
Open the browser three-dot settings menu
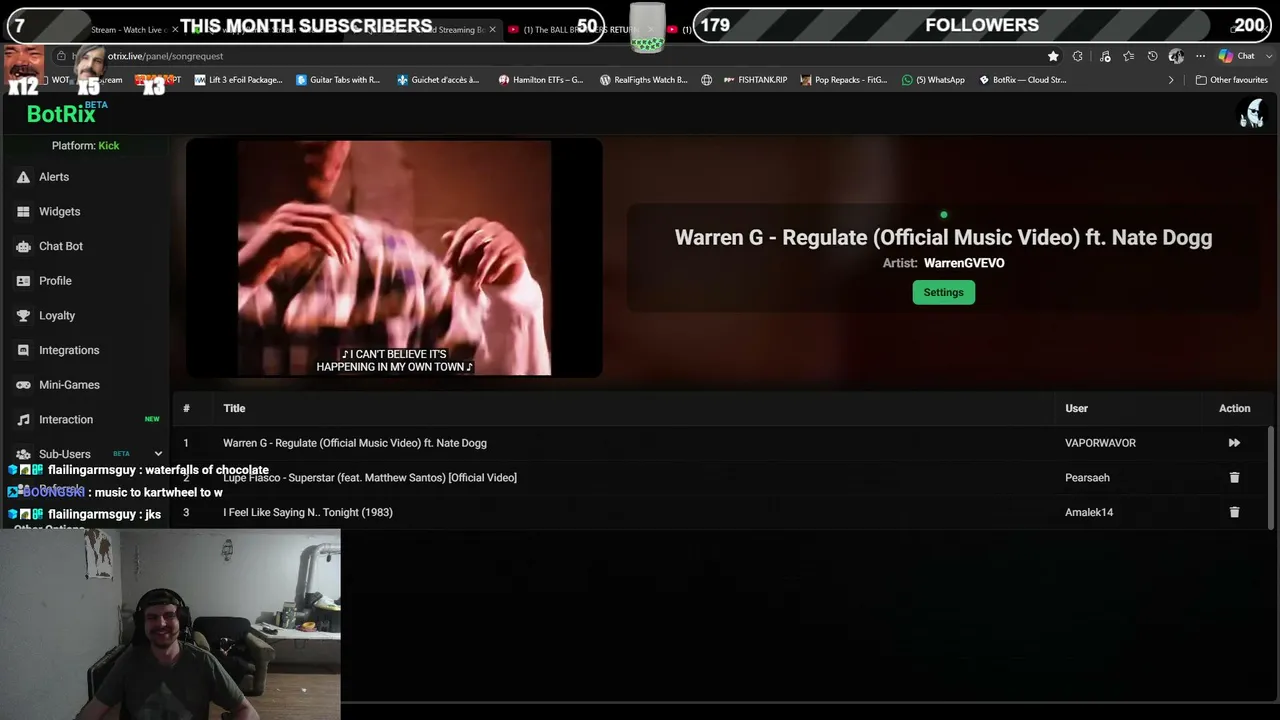point(1200,56)
